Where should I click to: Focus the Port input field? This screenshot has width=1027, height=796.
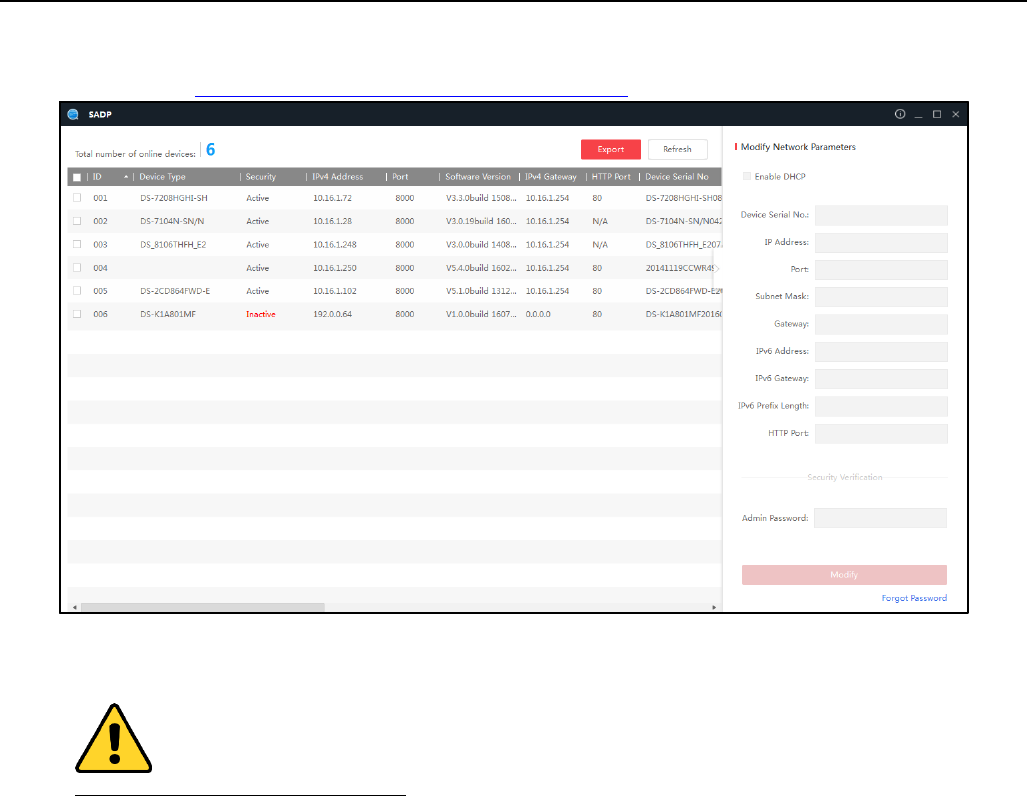click(881, 269)
